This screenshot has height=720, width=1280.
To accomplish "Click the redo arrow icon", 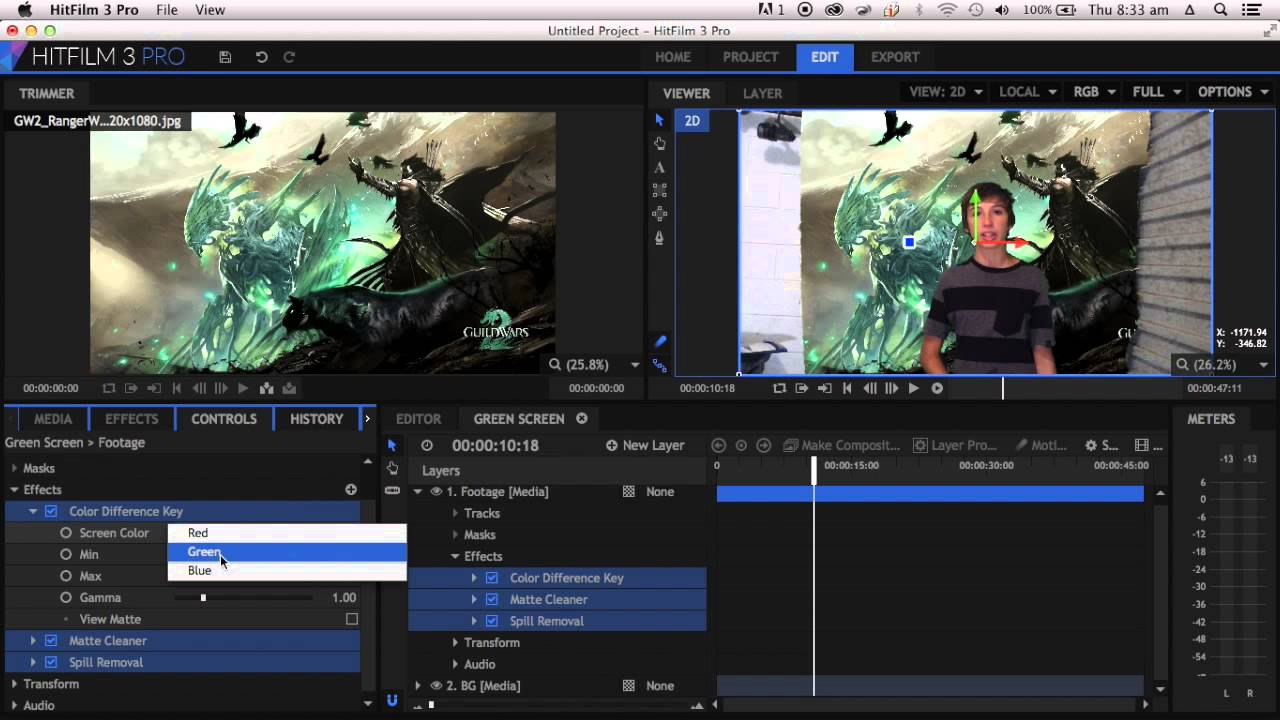I will (289, 57).
